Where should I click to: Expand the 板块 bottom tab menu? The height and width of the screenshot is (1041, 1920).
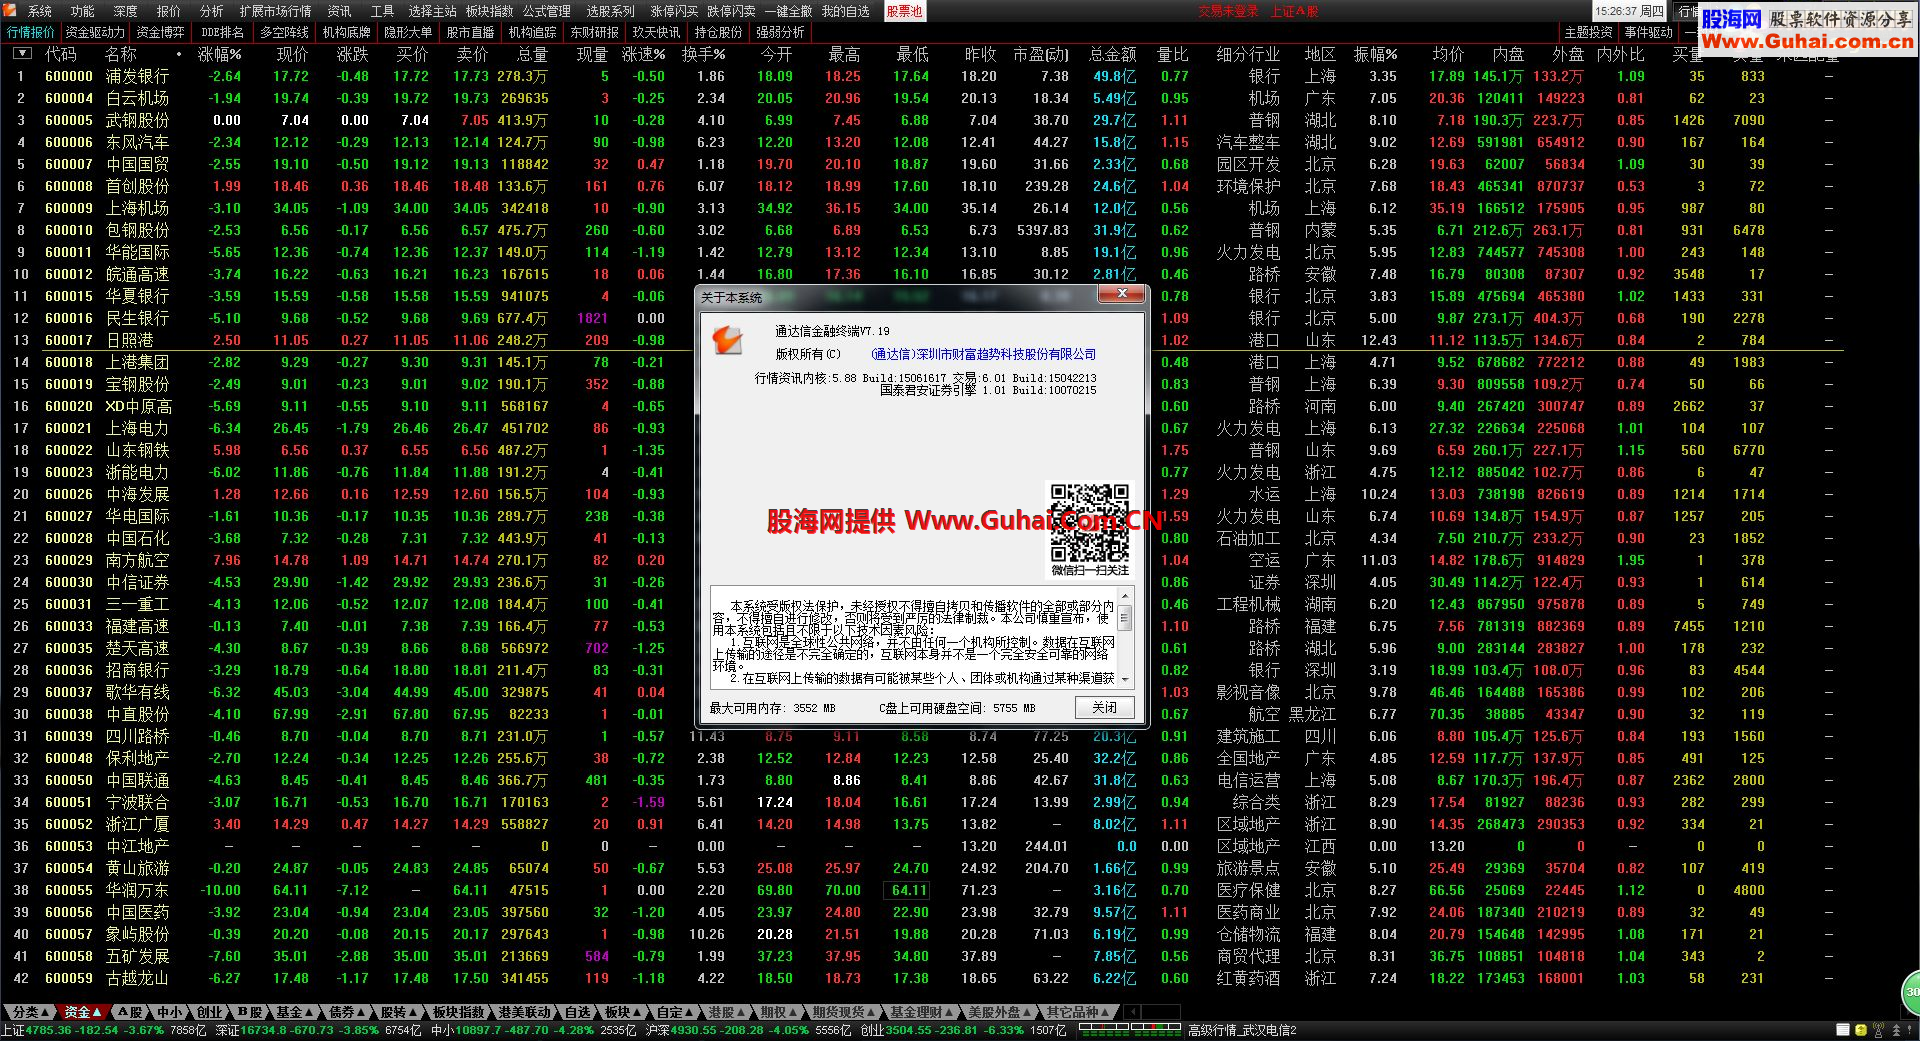click(623, 1012)
